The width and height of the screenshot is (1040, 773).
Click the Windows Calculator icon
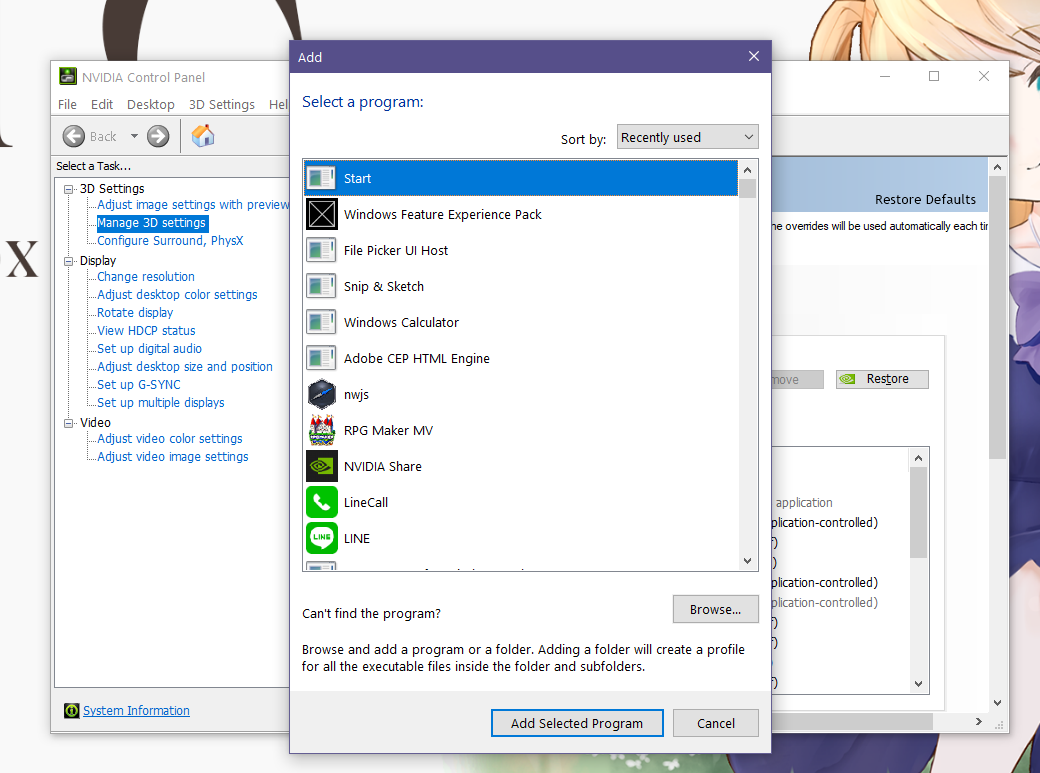tap(322, 322)
